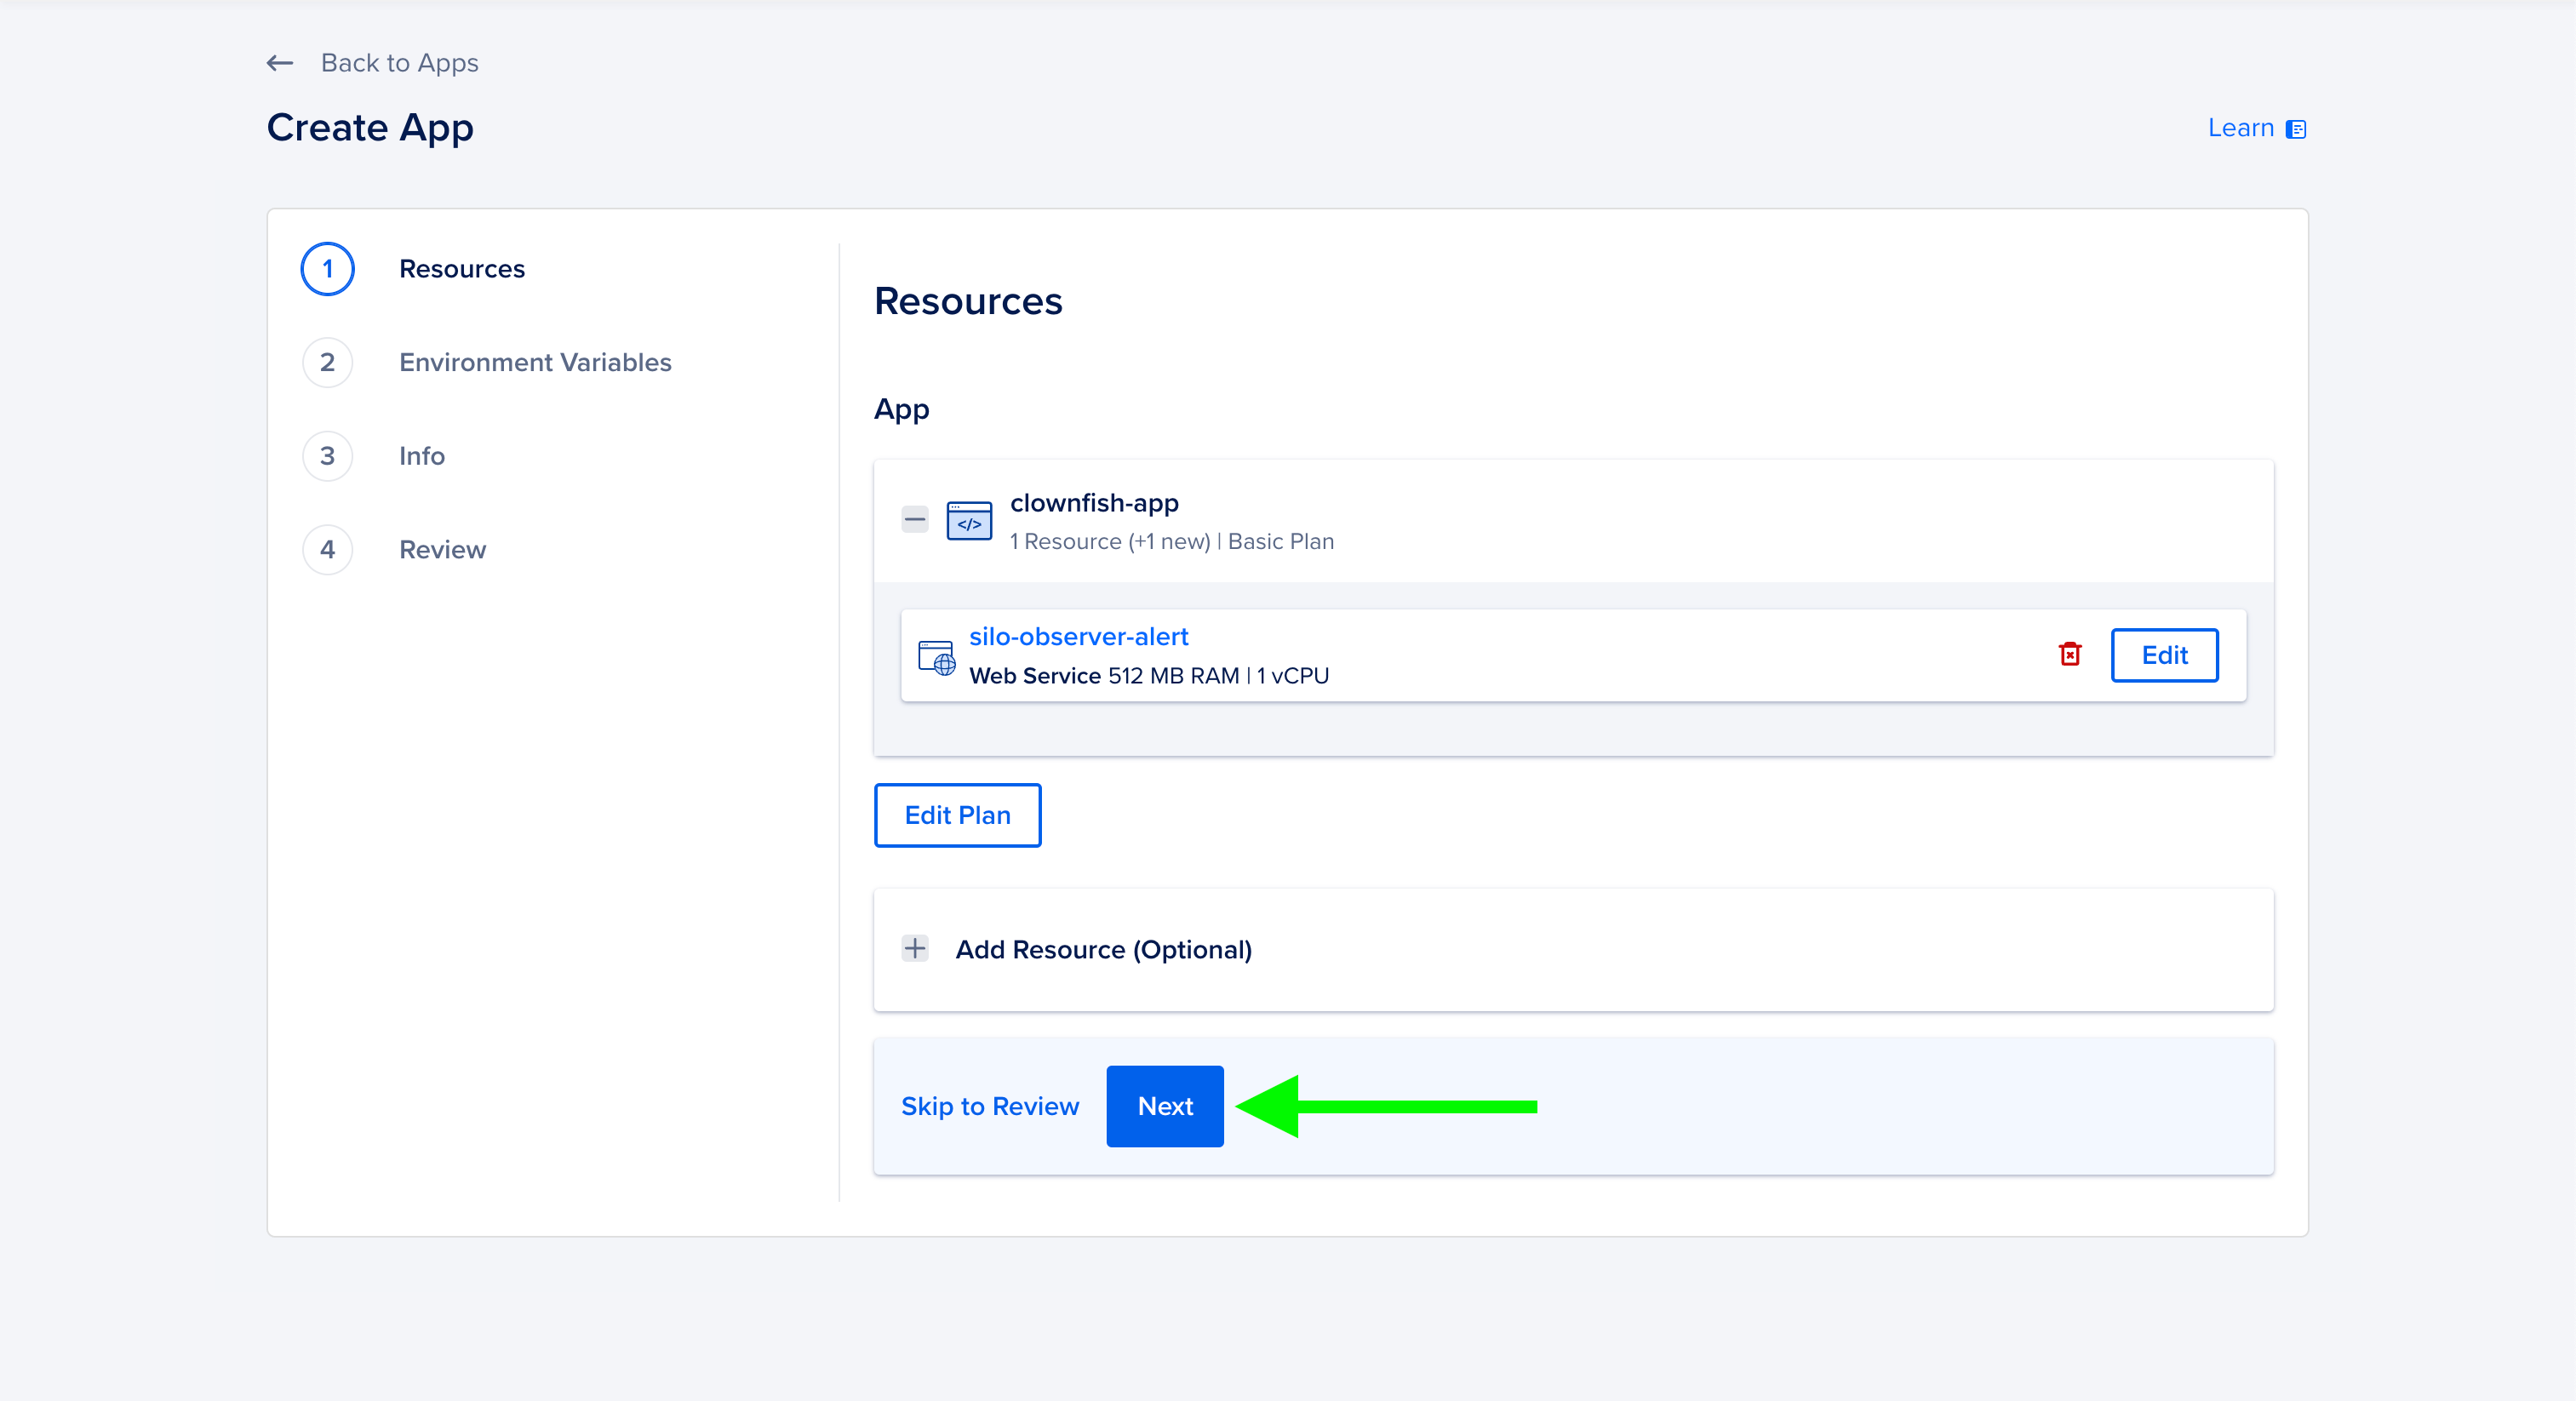The width and height of the screenshot is (2576, 1401).
Task: Open the Learn link
Action: 2240,128
